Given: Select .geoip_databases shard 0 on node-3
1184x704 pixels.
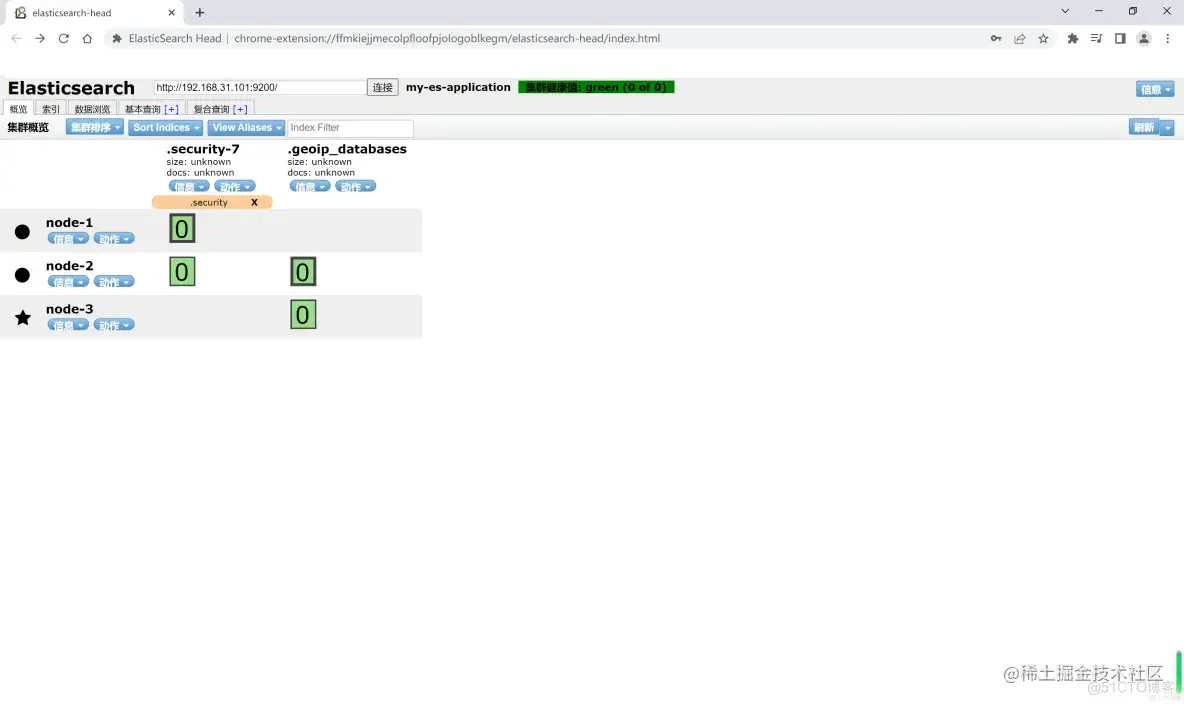Looking at the screenshot, I should pyautogui.click(x=303, y=315).
